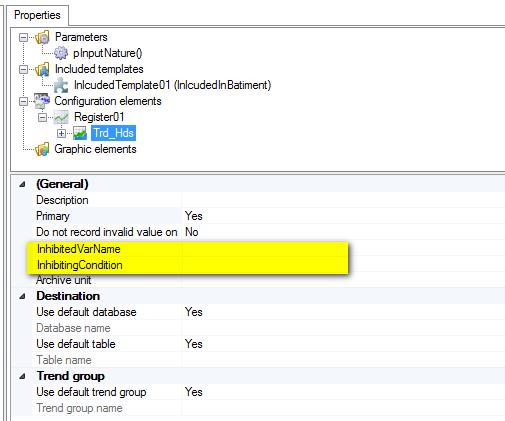This screenshot has width=505, height=421.
Task: Select the Trd_Hds tree item label
Action: click(x=114, y=133)
